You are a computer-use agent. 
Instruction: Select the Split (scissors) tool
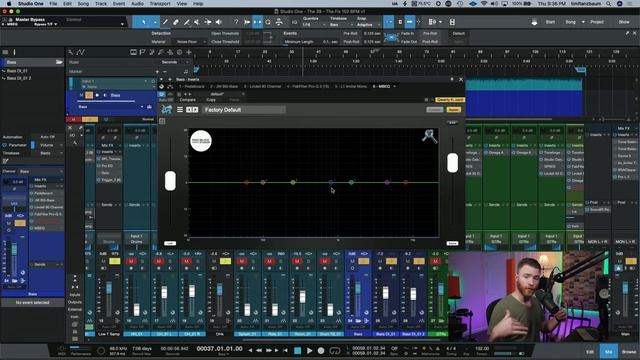coord(165,22)
